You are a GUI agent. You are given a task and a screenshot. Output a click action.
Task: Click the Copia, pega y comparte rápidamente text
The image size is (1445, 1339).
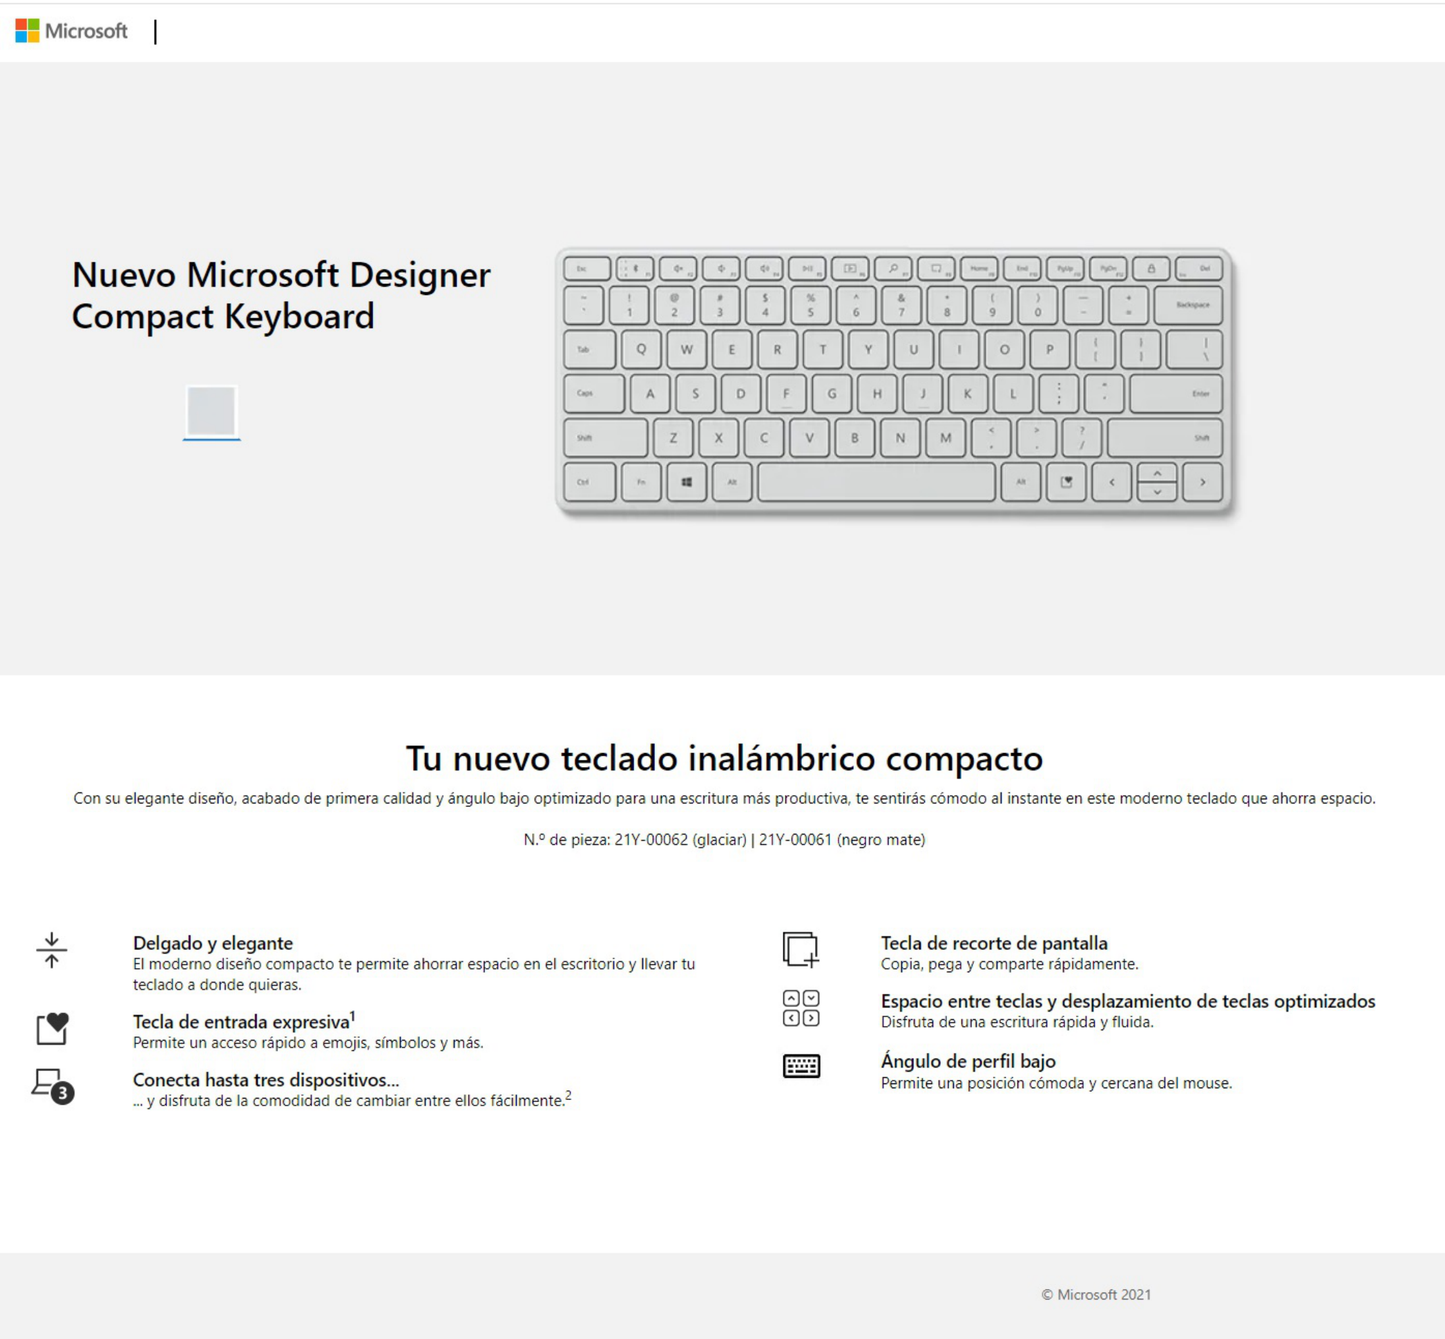click(1009, 964)
